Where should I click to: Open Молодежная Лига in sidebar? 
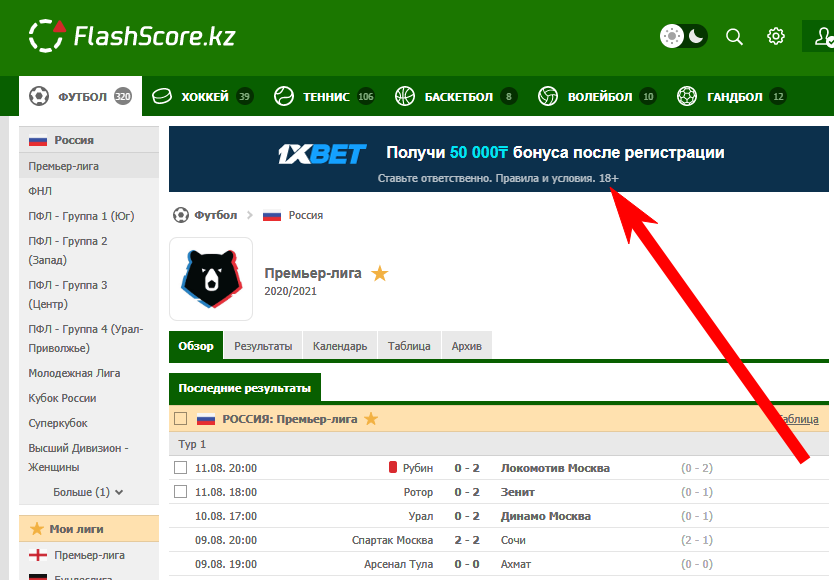74,373
